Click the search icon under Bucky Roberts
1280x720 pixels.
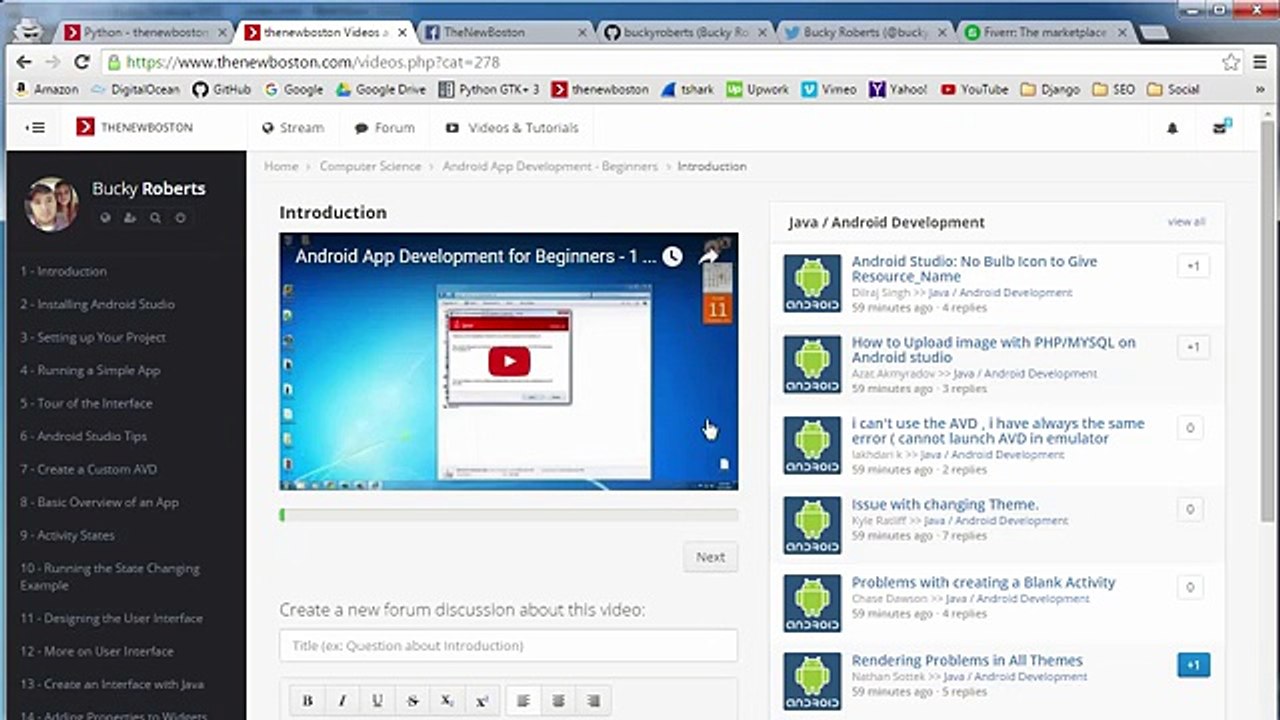pos(155,217)
